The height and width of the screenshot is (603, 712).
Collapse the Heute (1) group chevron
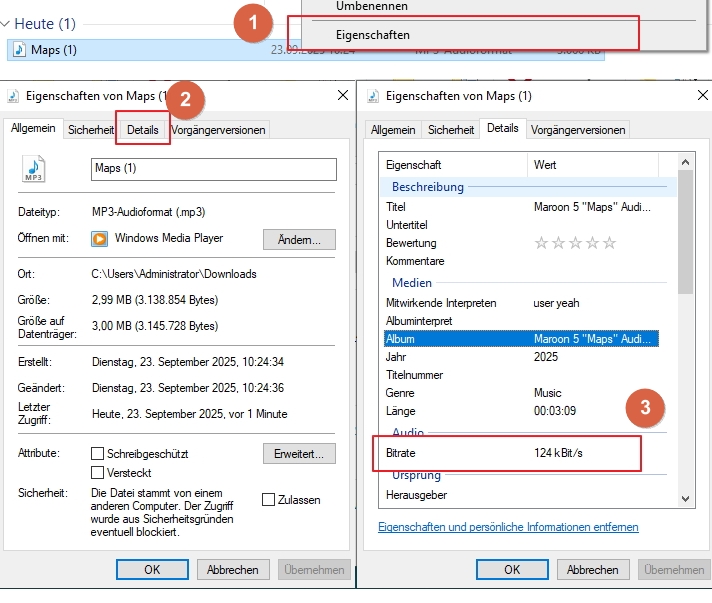tap(5, 24)
